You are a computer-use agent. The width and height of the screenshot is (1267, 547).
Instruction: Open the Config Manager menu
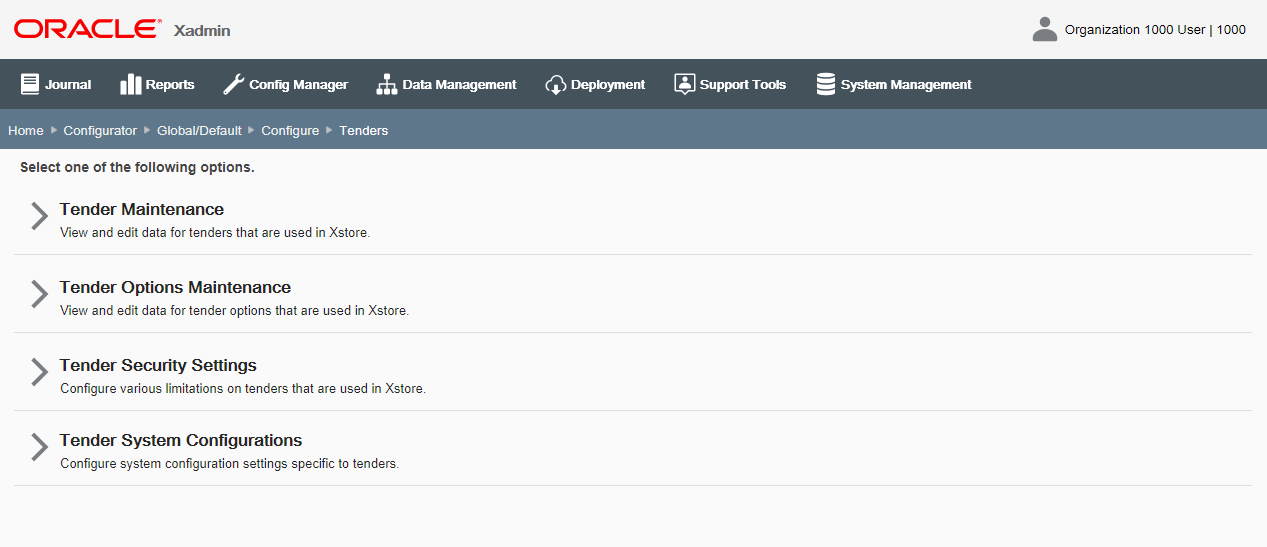tap(285, 84)
